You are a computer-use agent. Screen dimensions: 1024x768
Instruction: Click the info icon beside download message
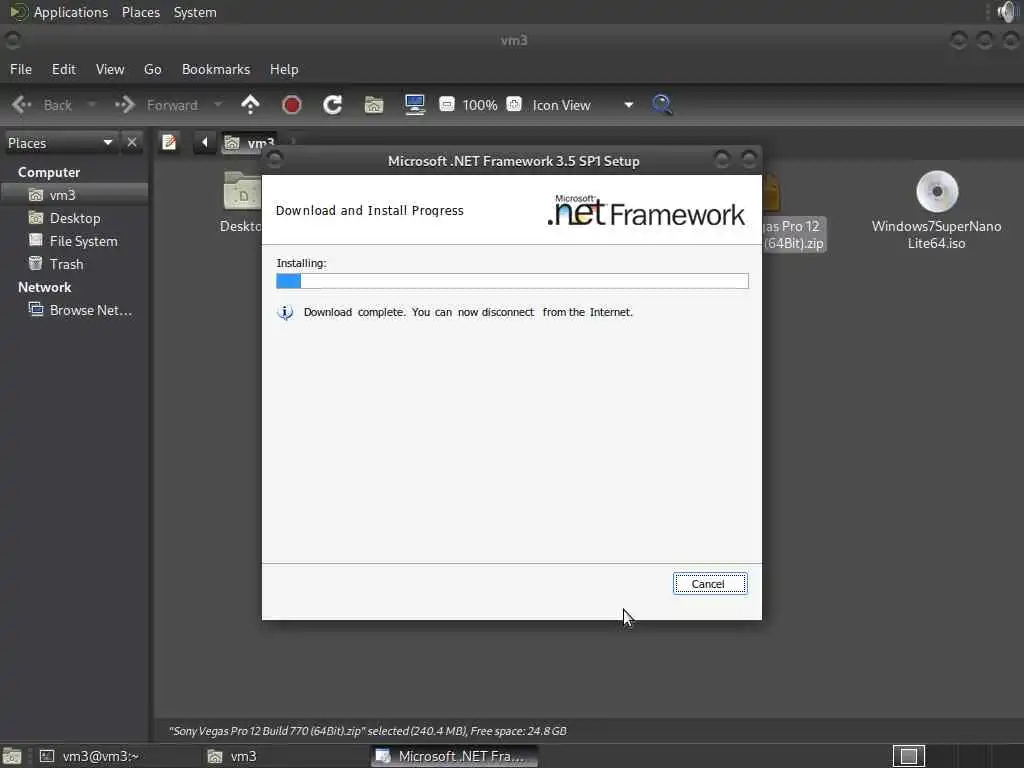pyautogui.click(x=285, y=312)
